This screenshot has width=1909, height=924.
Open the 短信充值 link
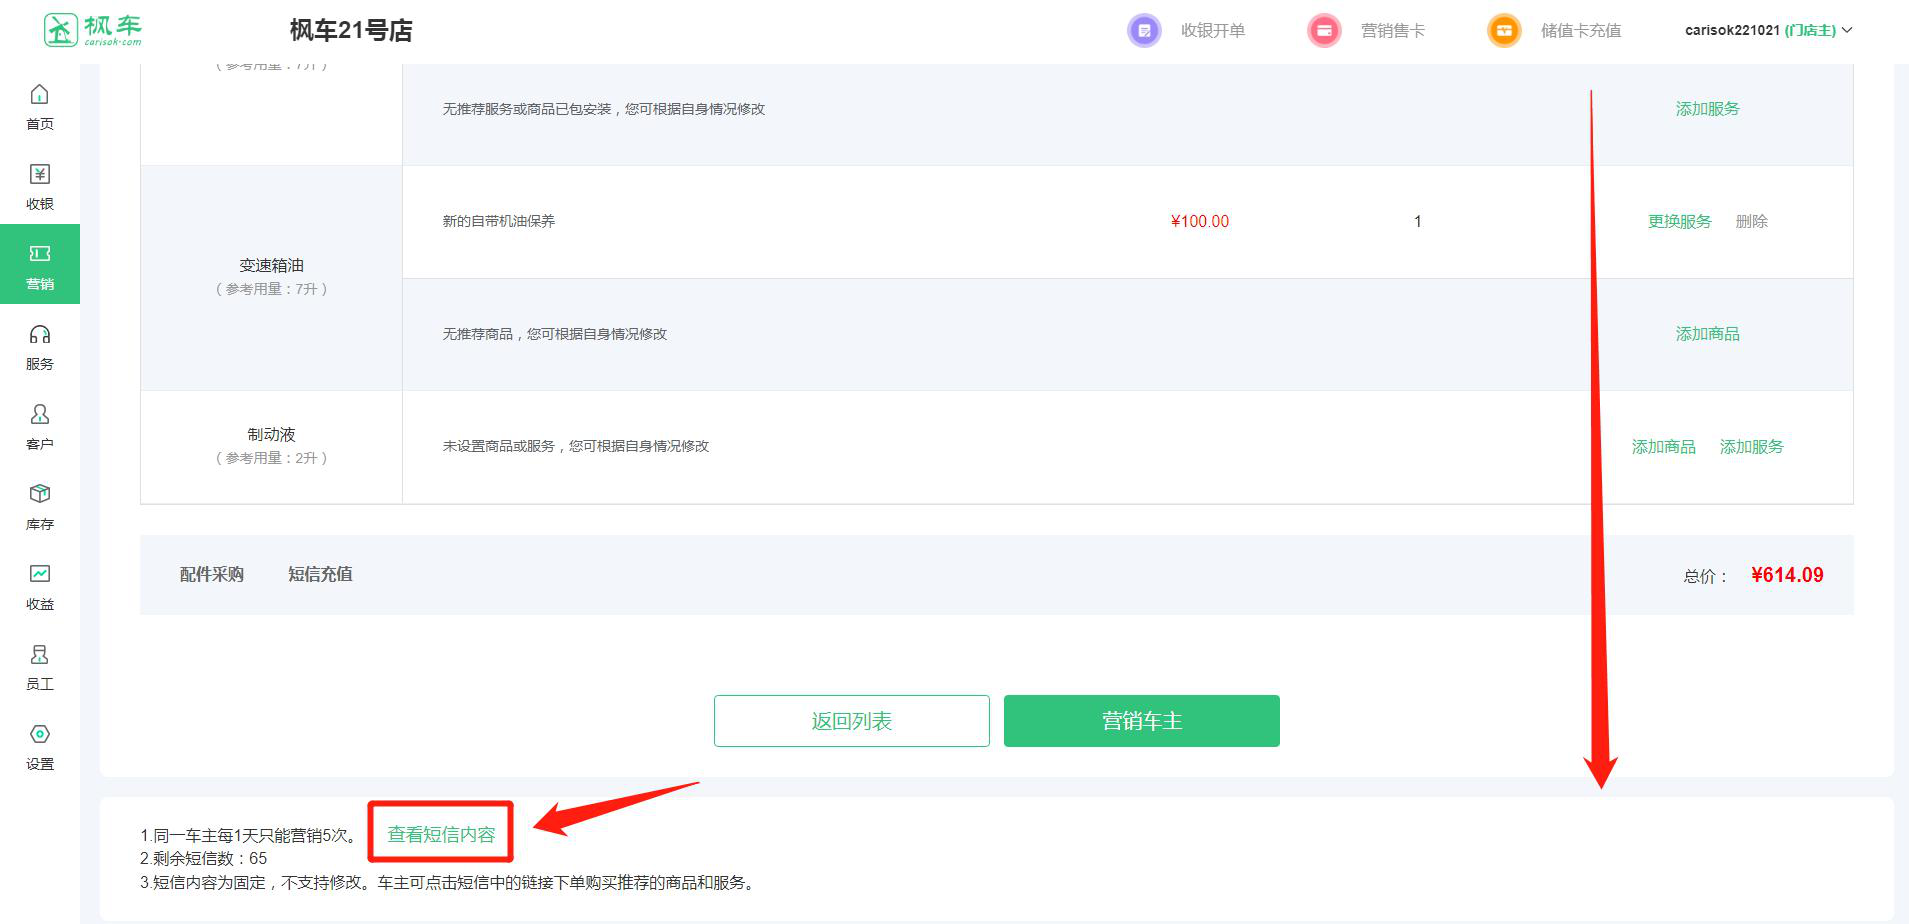pyautogui.click(x=320, y=574)
